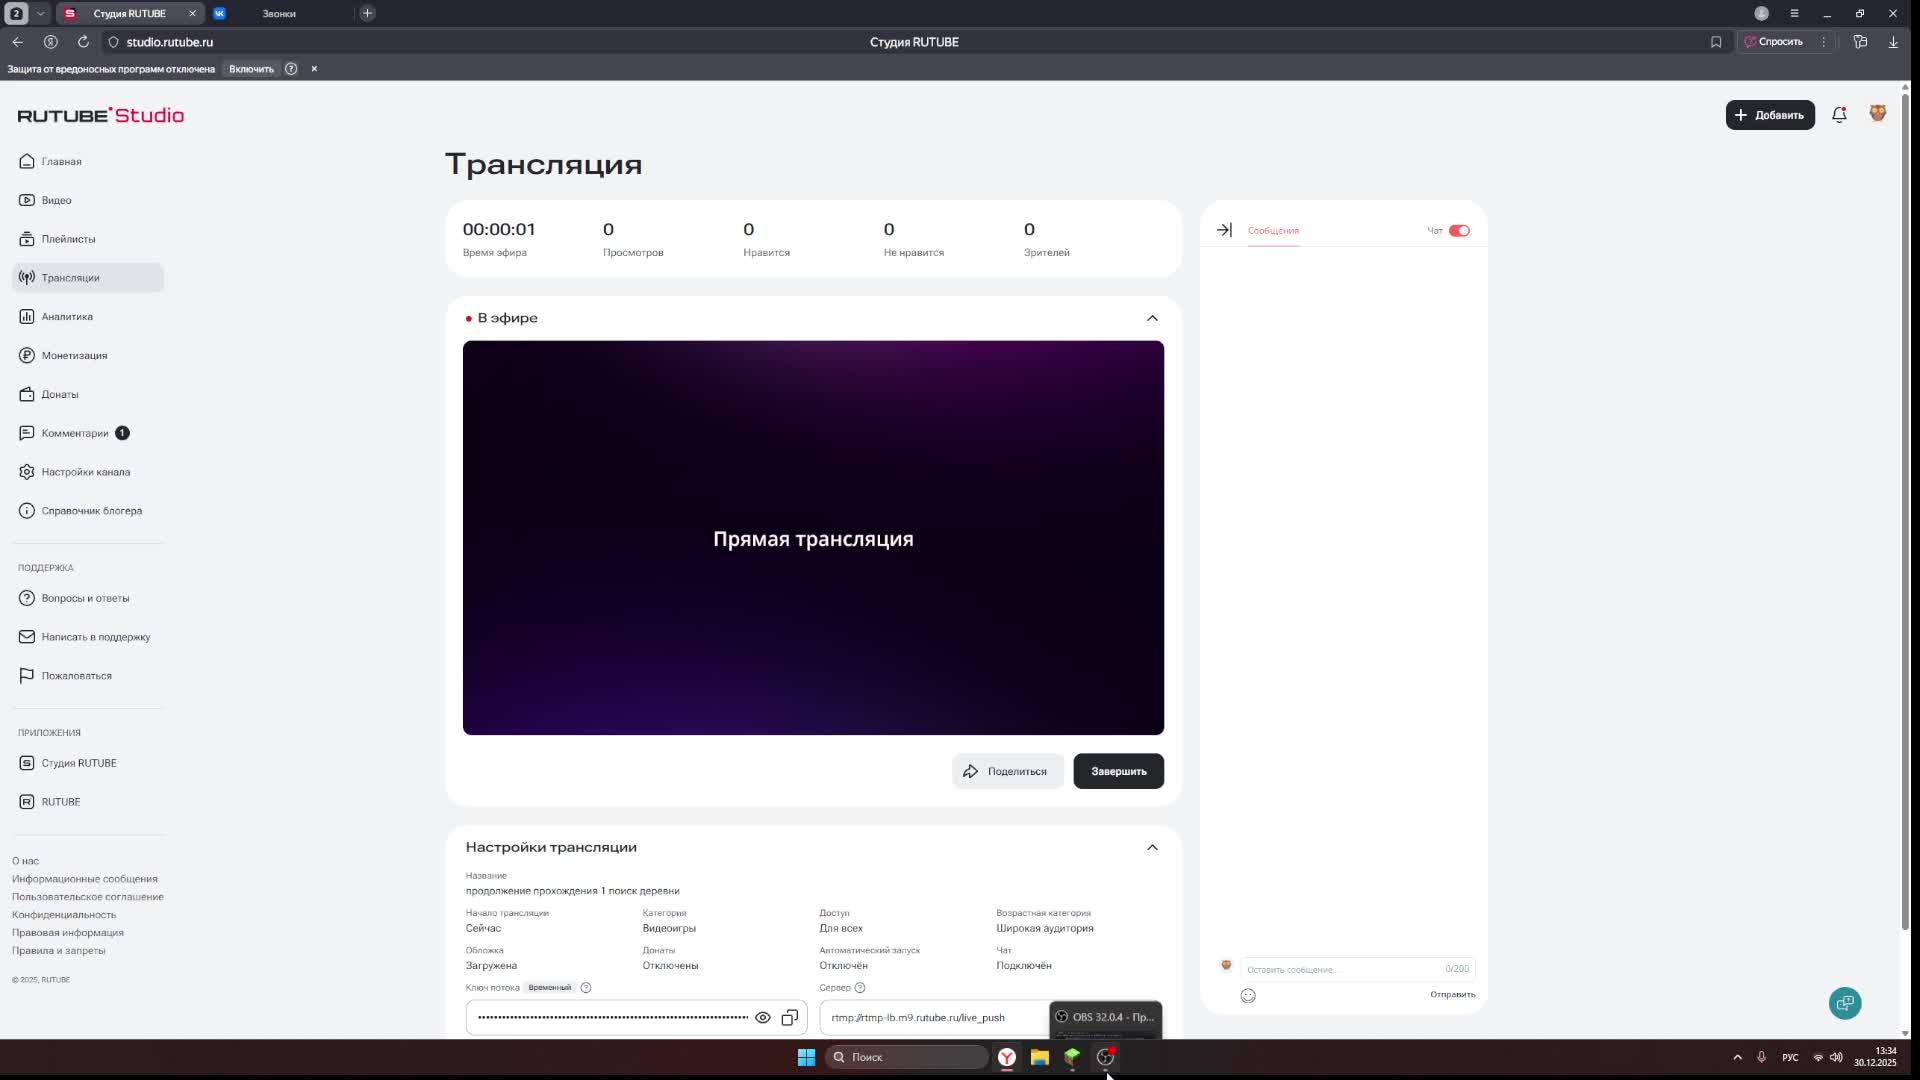The height and width of the screenshot is (1080, 1920).
Task: Open the tab list dropdown arrow
Action: click(40, 13)
